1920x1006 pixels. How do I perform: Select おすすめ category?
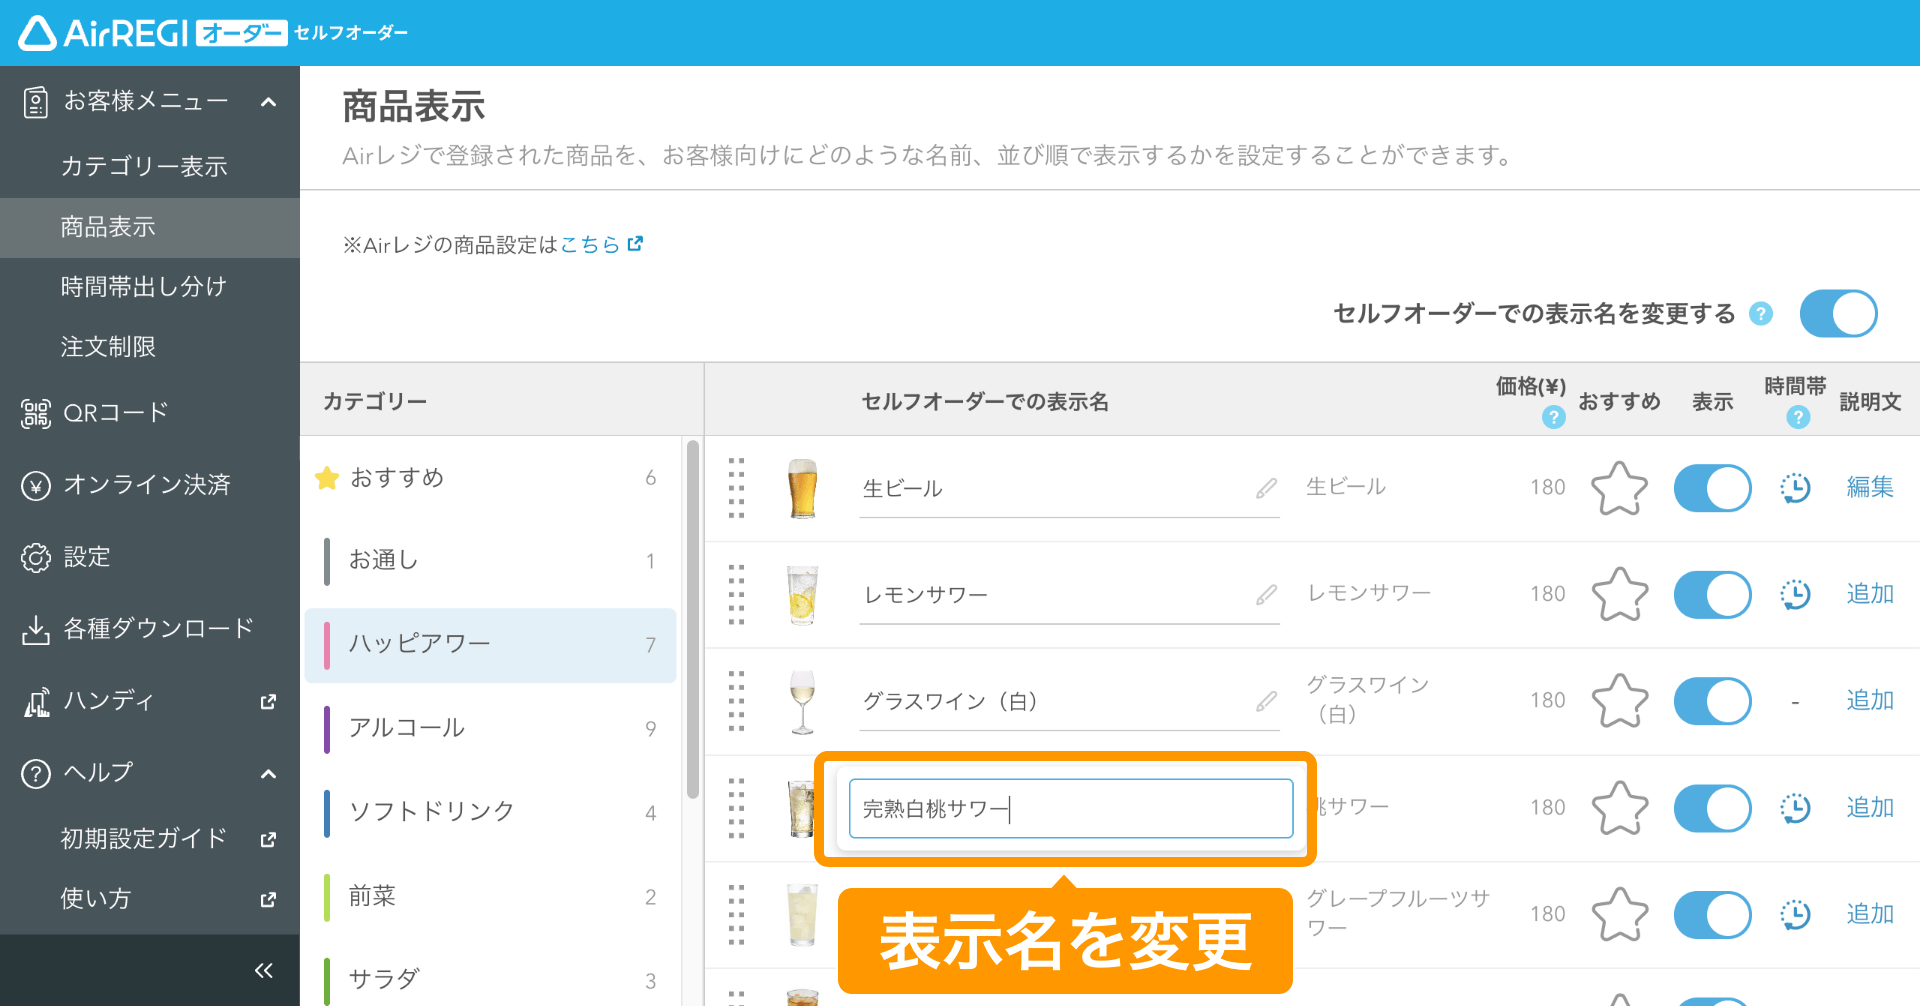(490, 478)
